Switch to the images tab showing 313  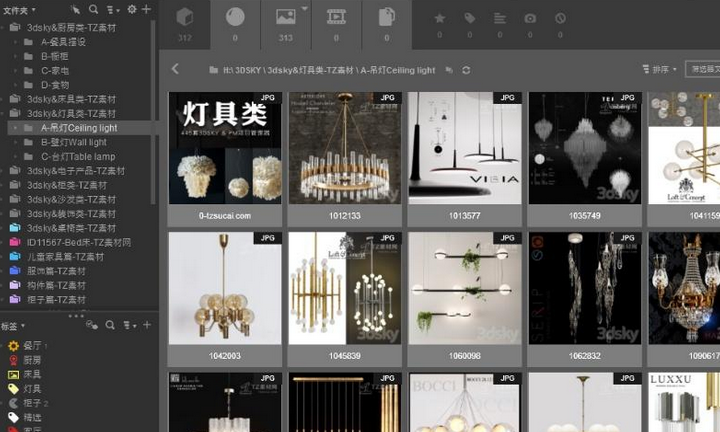[285, 25]
